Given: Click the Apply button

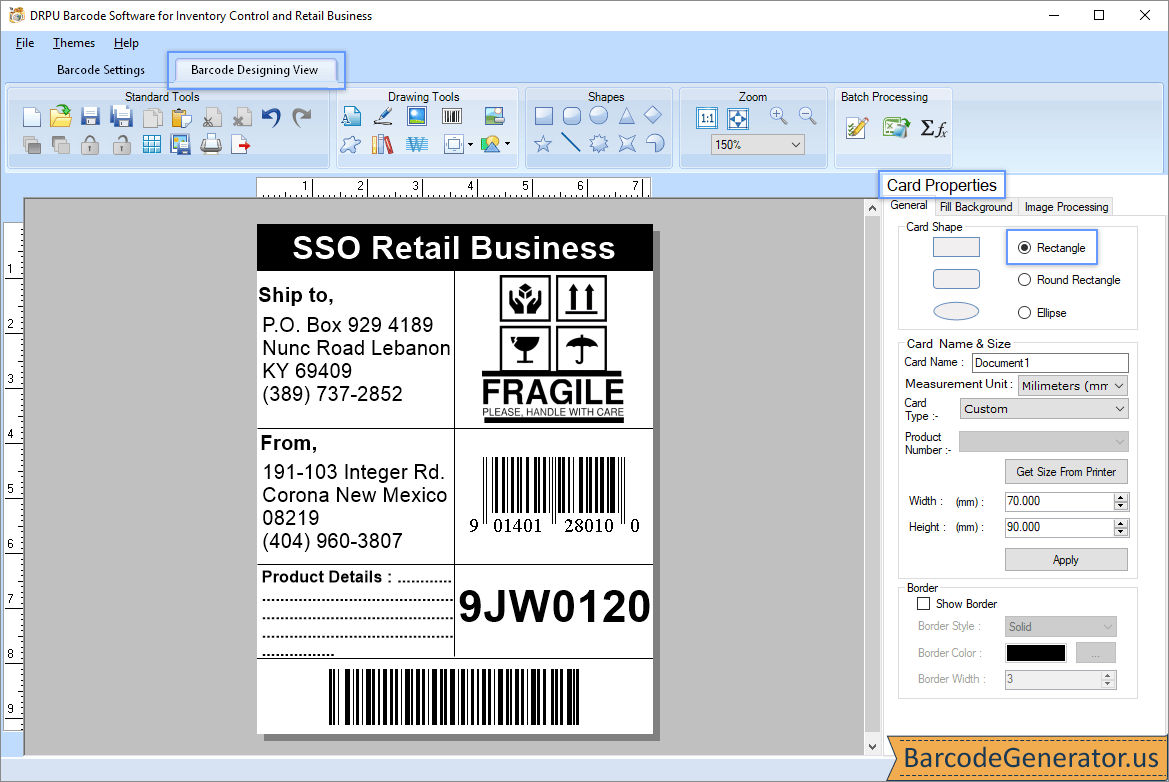Looking at the screenshot, I should [x=1066, y=560].
